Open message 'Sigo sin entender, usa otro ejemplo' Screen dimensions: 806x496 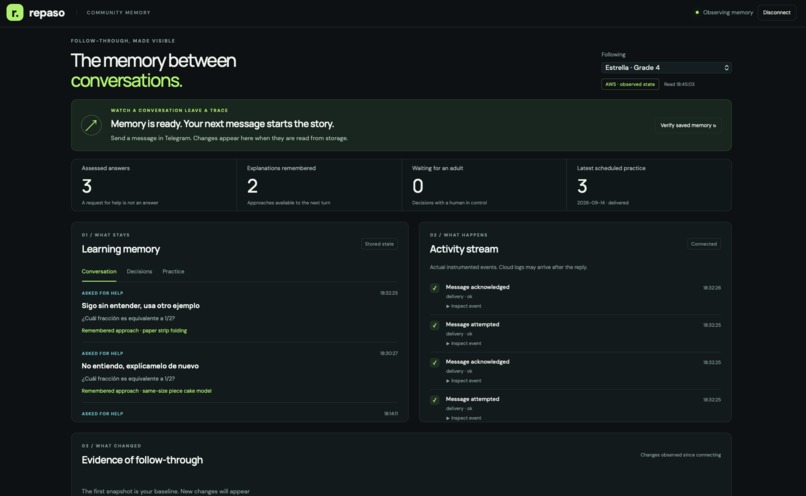tap(140, 306)
